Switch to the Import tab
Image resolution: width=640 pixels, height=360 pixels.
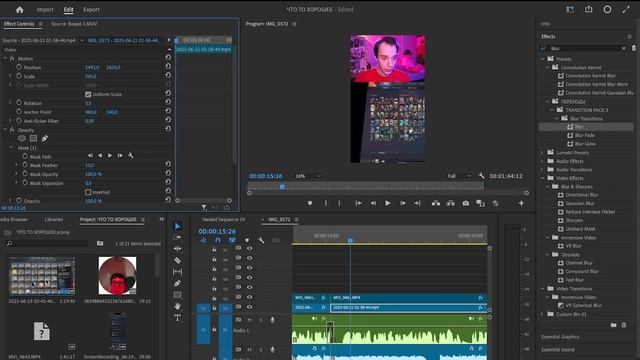(x=45, y=9)
